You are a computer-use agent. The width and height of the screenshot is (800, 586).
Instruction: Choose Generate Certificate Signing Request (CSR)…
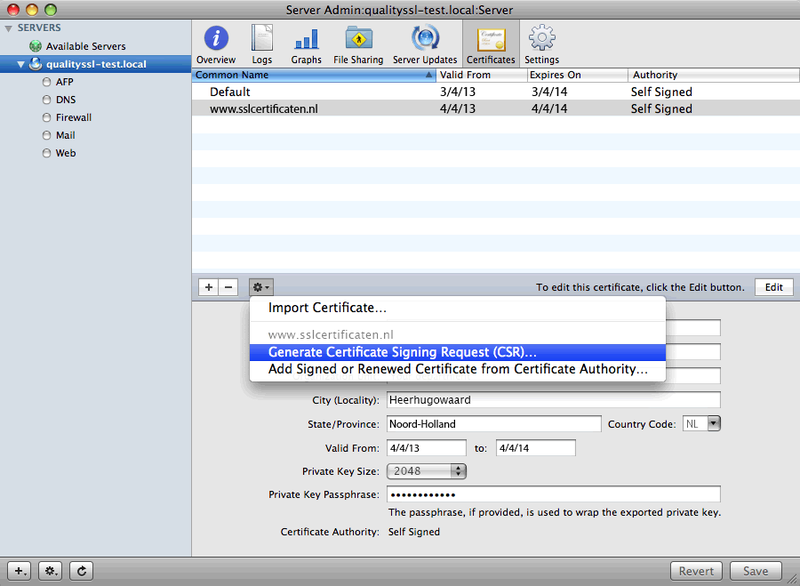pyautogui.click(x=458, y=352)
